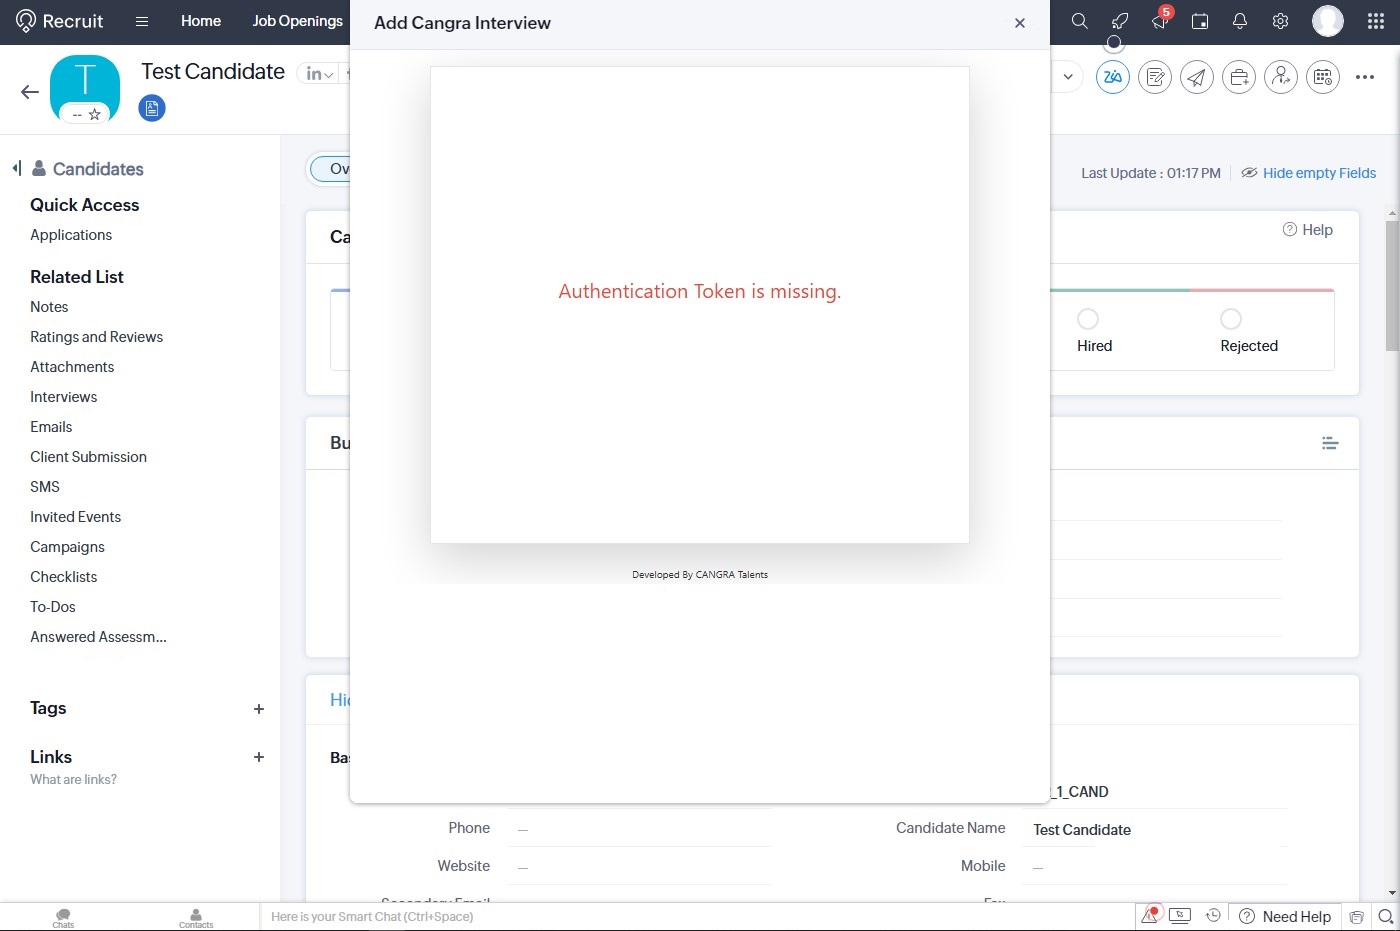Click the rocket icon in the top bar

tap(1120, 21)
